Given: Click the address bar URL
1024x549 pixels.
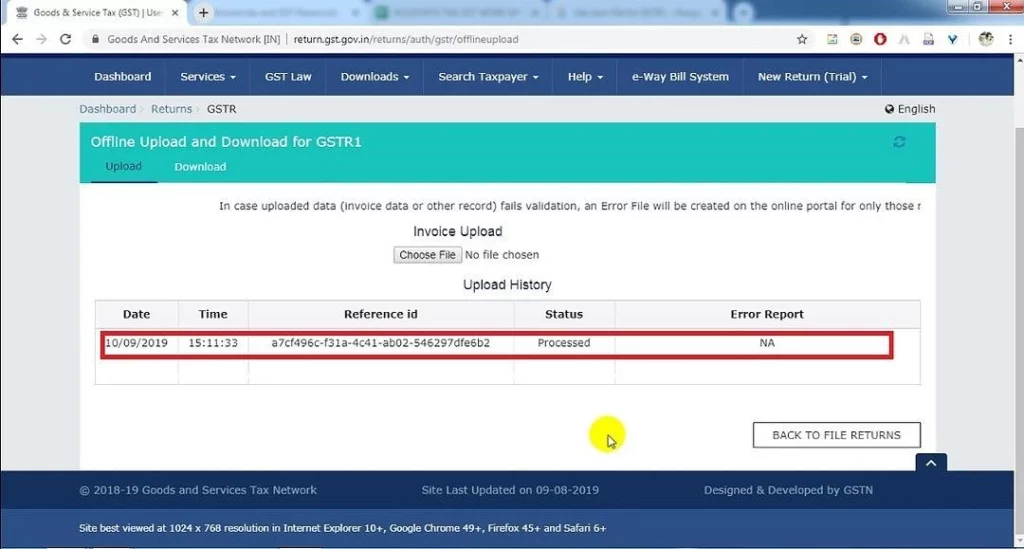Looking at the screenshot, I should click(x=406, y=39).
